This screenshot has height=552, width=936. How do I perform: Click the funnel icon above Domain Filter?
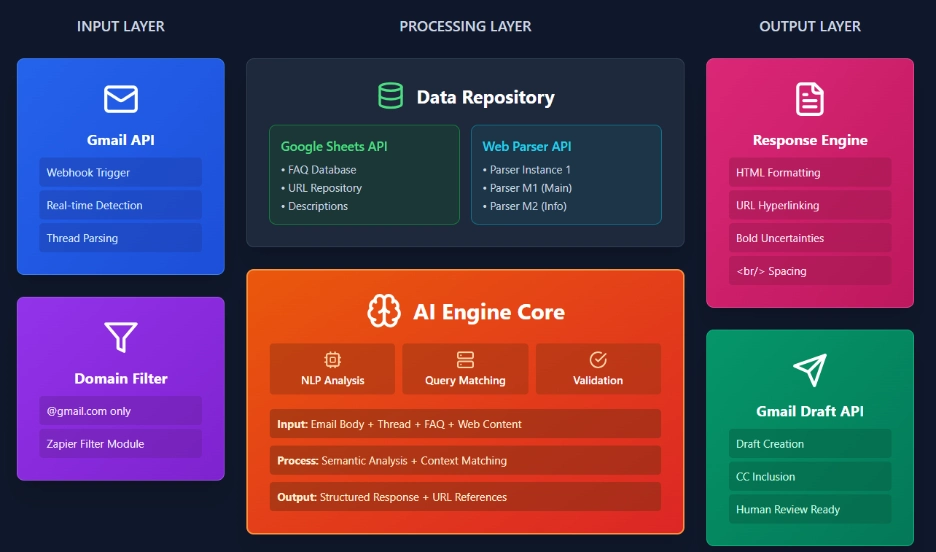[x=121, y=337]
